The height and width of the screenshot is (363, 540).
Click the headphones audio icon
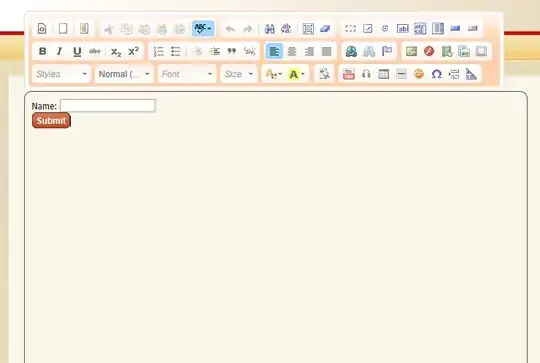pos(366,74)
